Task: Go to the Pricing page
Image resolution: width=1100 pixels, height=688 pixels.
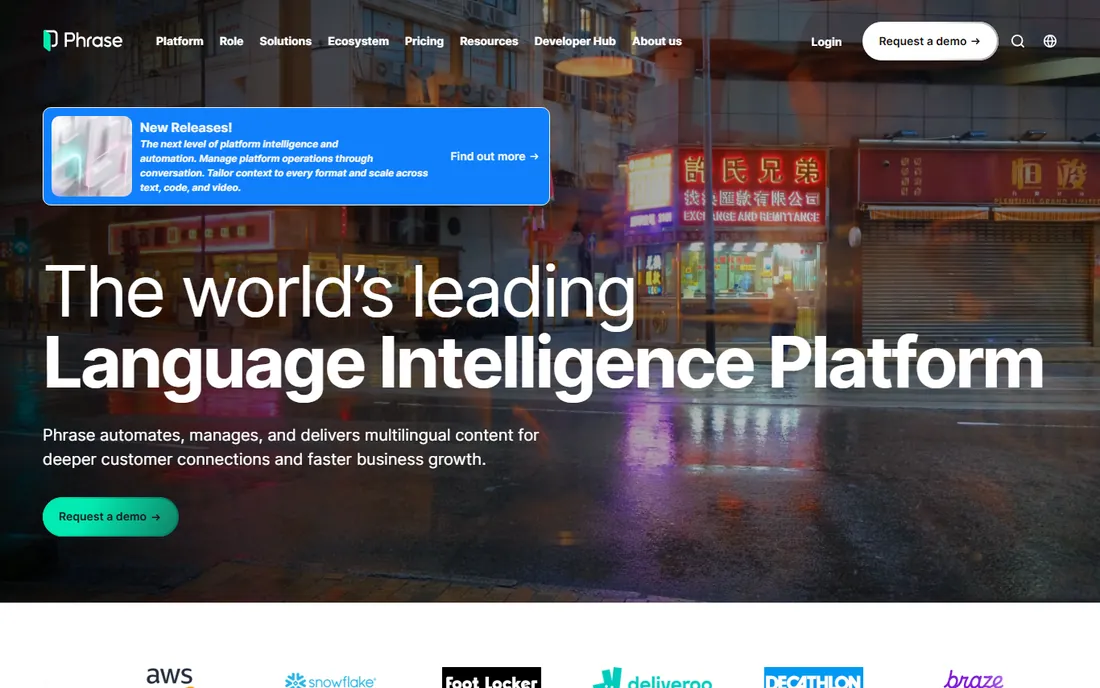Action: 424,41
